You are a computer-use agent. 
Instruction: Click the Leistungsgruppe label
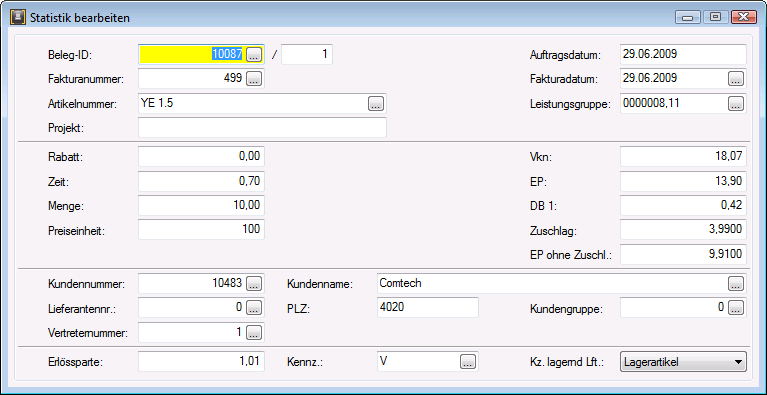click(x=571, y=104)
